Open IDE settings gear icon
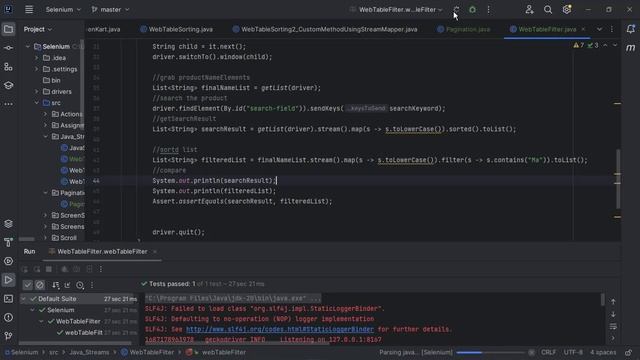 coord(567,9)
